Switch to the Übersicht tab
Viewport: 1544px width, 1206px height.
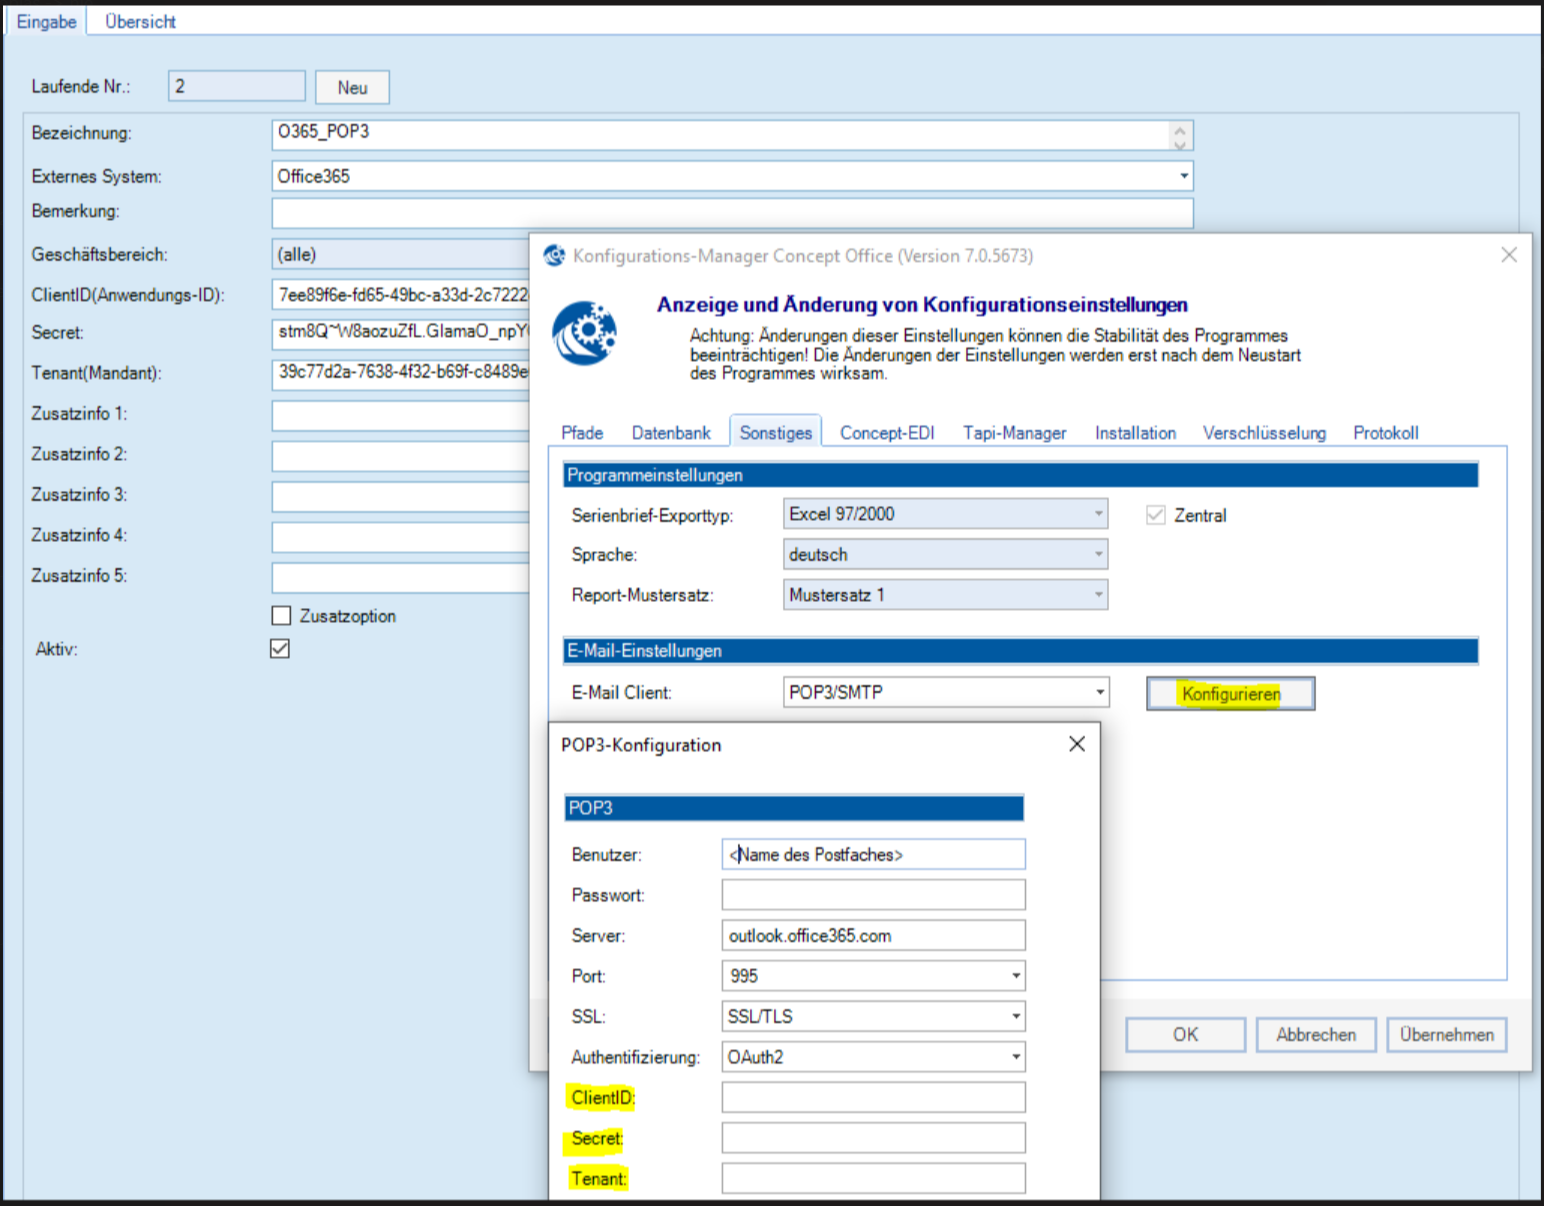pyautogui.click(x=140, y=21)
